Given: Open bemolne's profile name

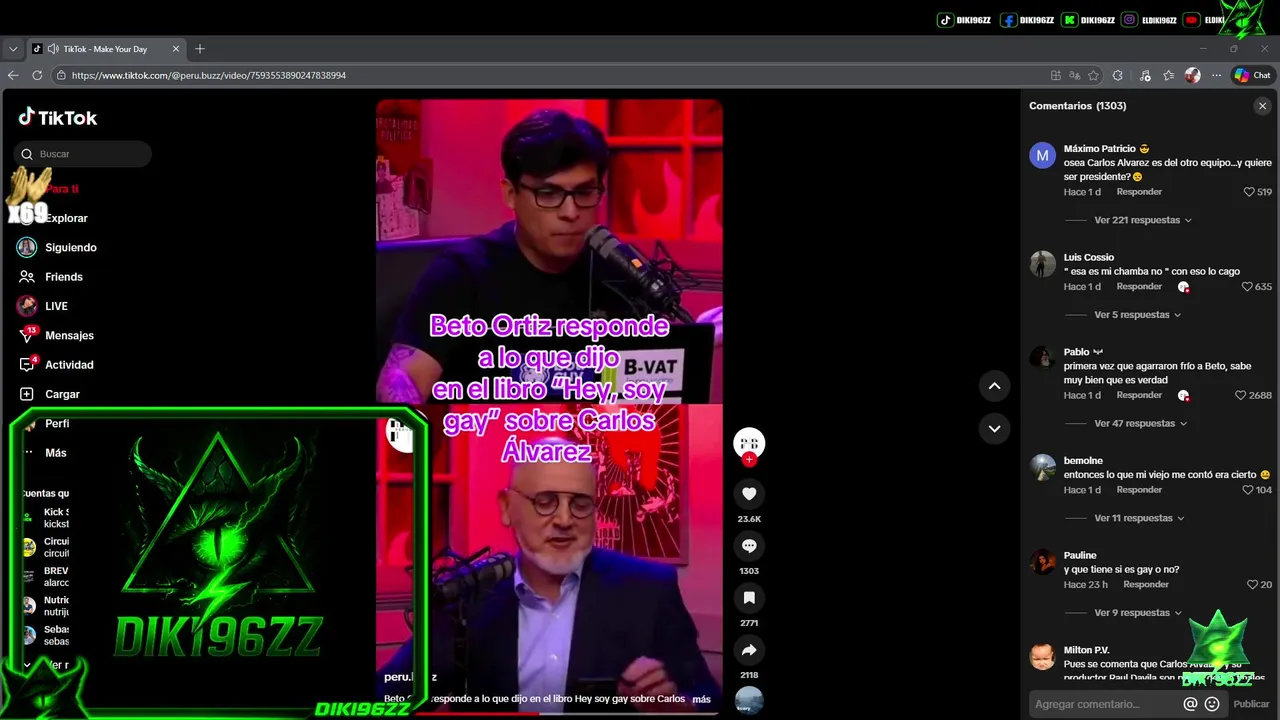Looking at the screenshot, I should (1083, 461).
